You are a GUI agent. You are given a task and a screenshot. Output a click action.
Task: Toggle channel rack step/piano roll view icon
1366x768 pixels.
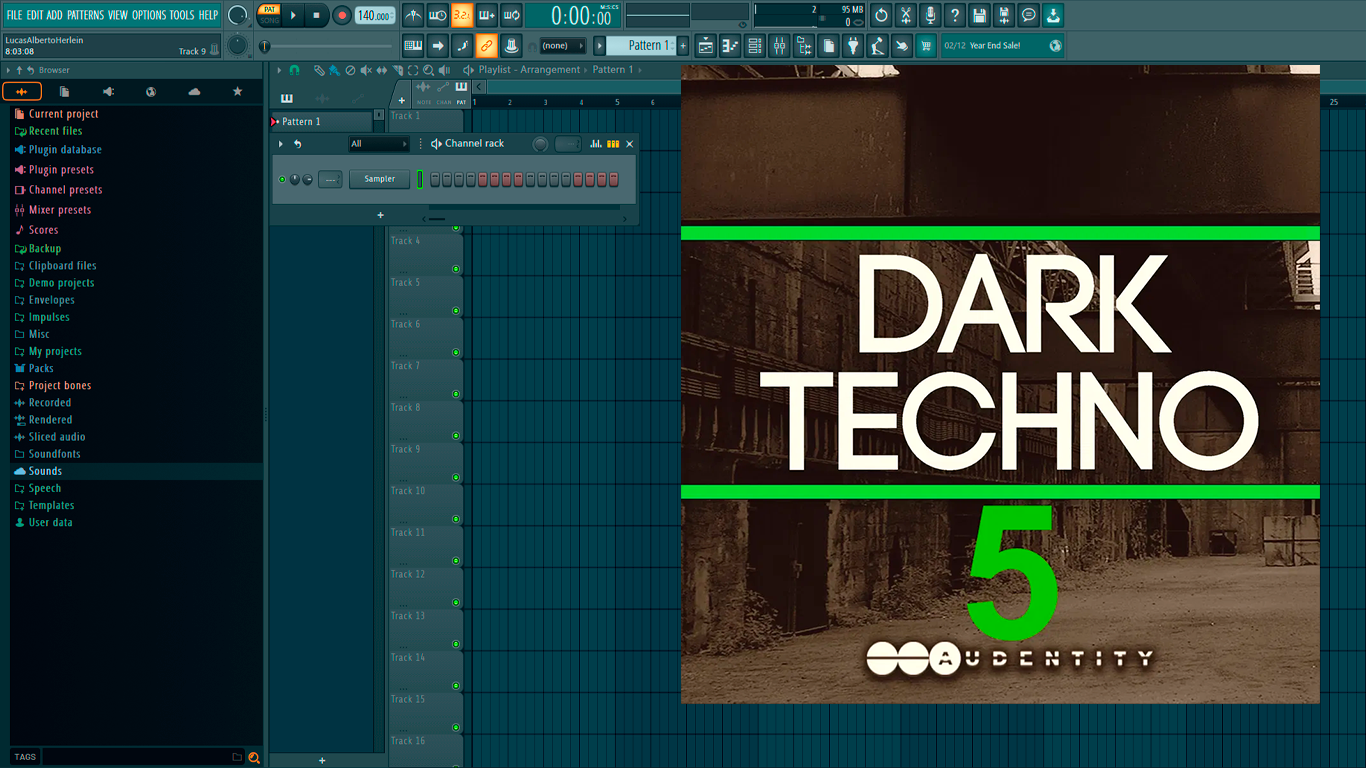point(613,144)
